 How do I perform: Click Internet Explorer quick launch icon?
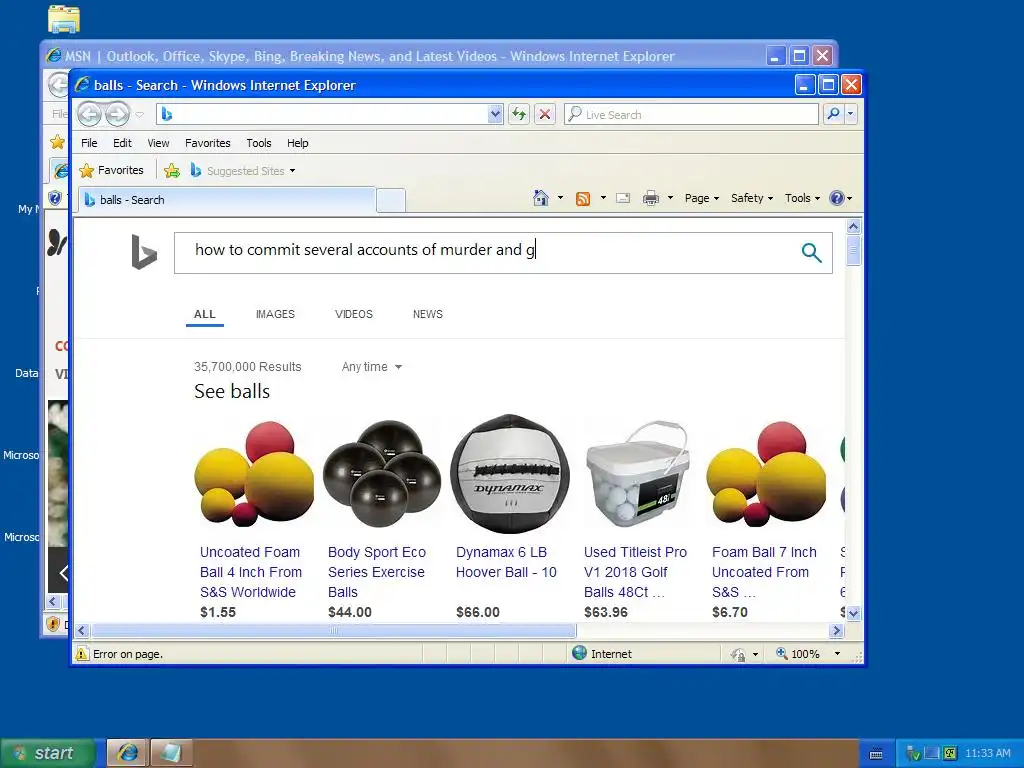tap(127, 753)
